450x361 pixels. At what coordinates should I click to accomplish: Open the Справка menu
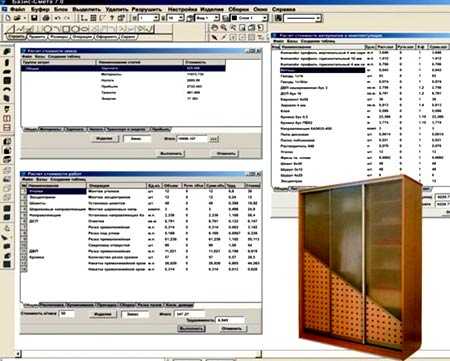pos(283,9)
